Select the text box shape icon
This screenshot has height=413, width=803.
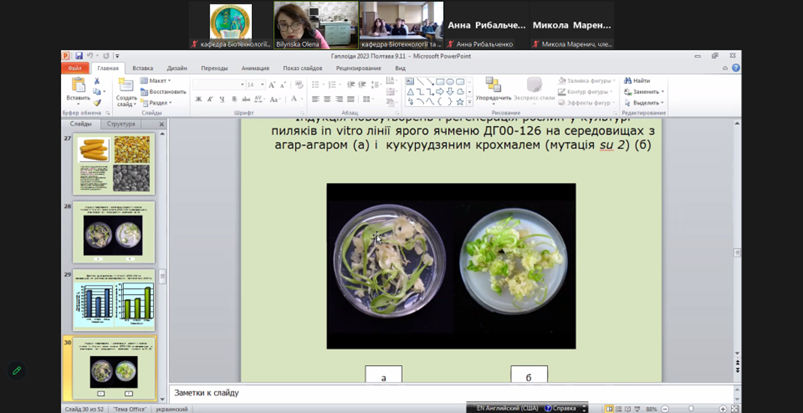point(410,81)
